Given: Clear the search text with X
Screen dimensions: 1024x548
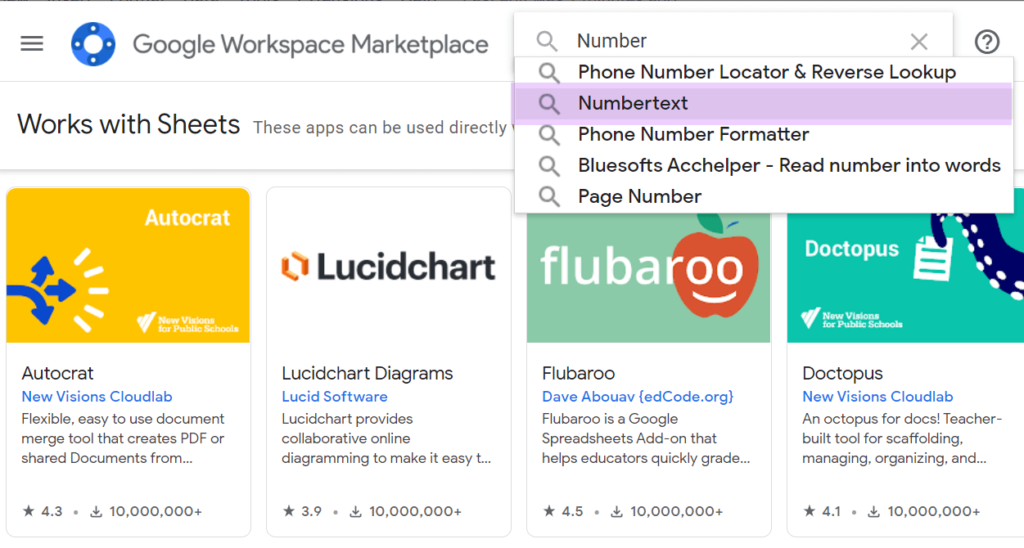Looking at the screenshot, I should pyautogui.click(x=919, y=42).
